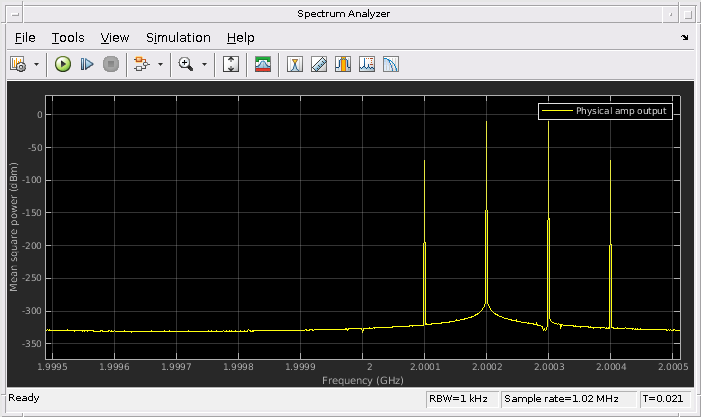The image size is (701, 417).
Task: Open Channel Measurements tool
Action: click(x=343, y=64)
